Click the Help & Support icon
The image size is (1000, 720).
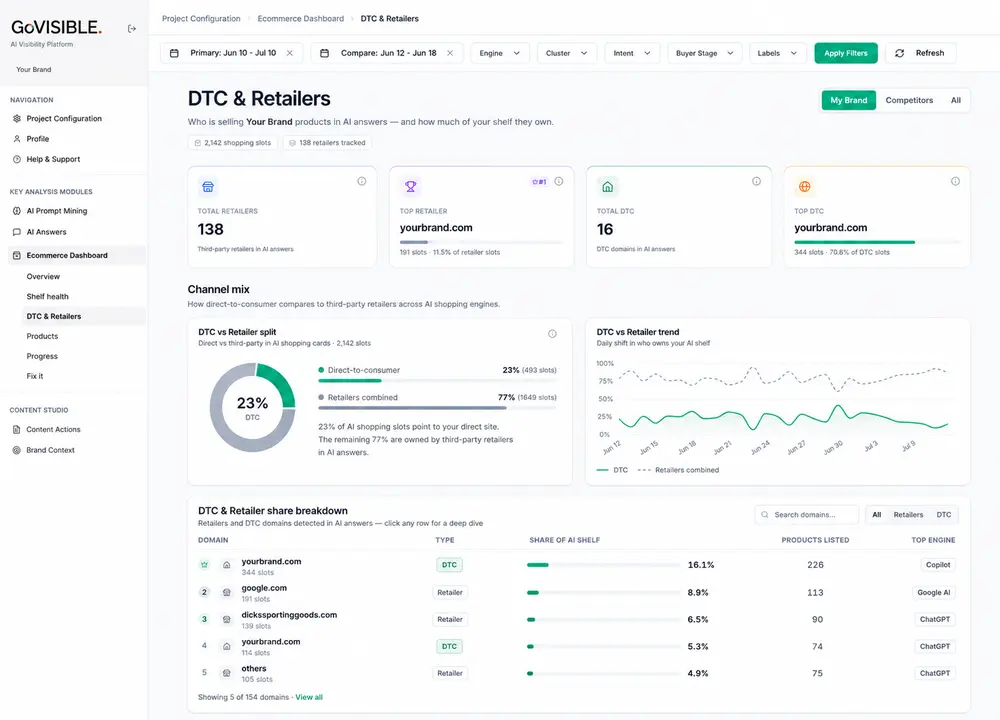[x=17, y=159]
